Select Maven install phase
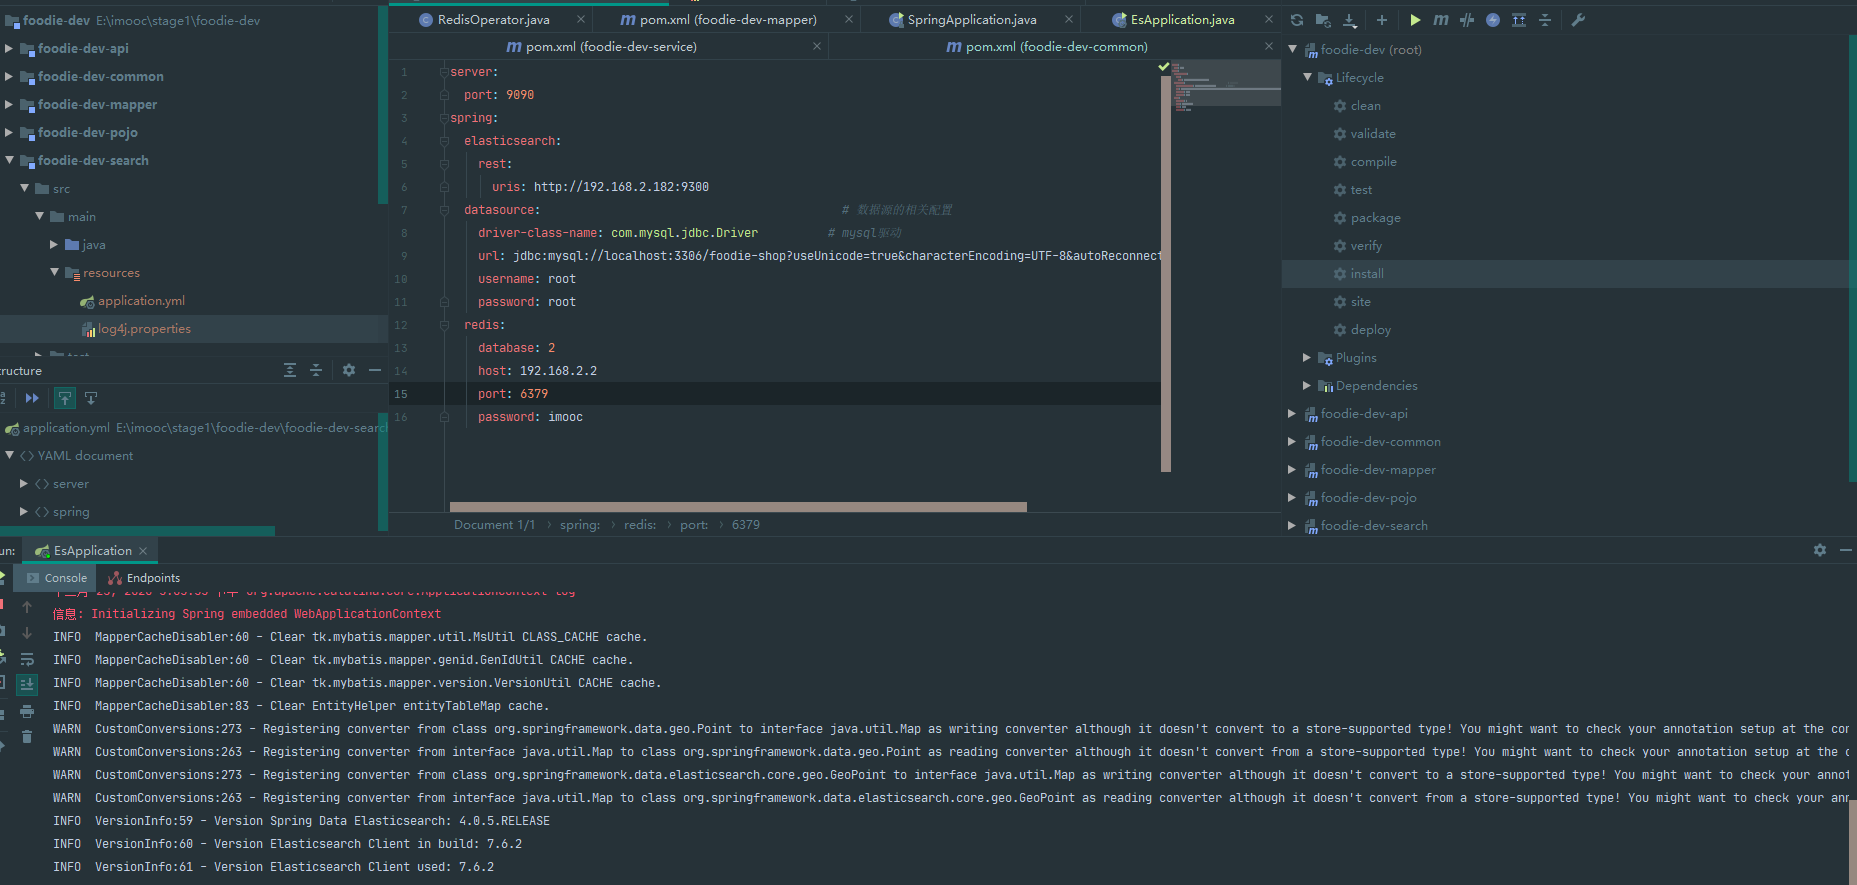Viewport: 1857px width, 885px height. [1367, 274]
